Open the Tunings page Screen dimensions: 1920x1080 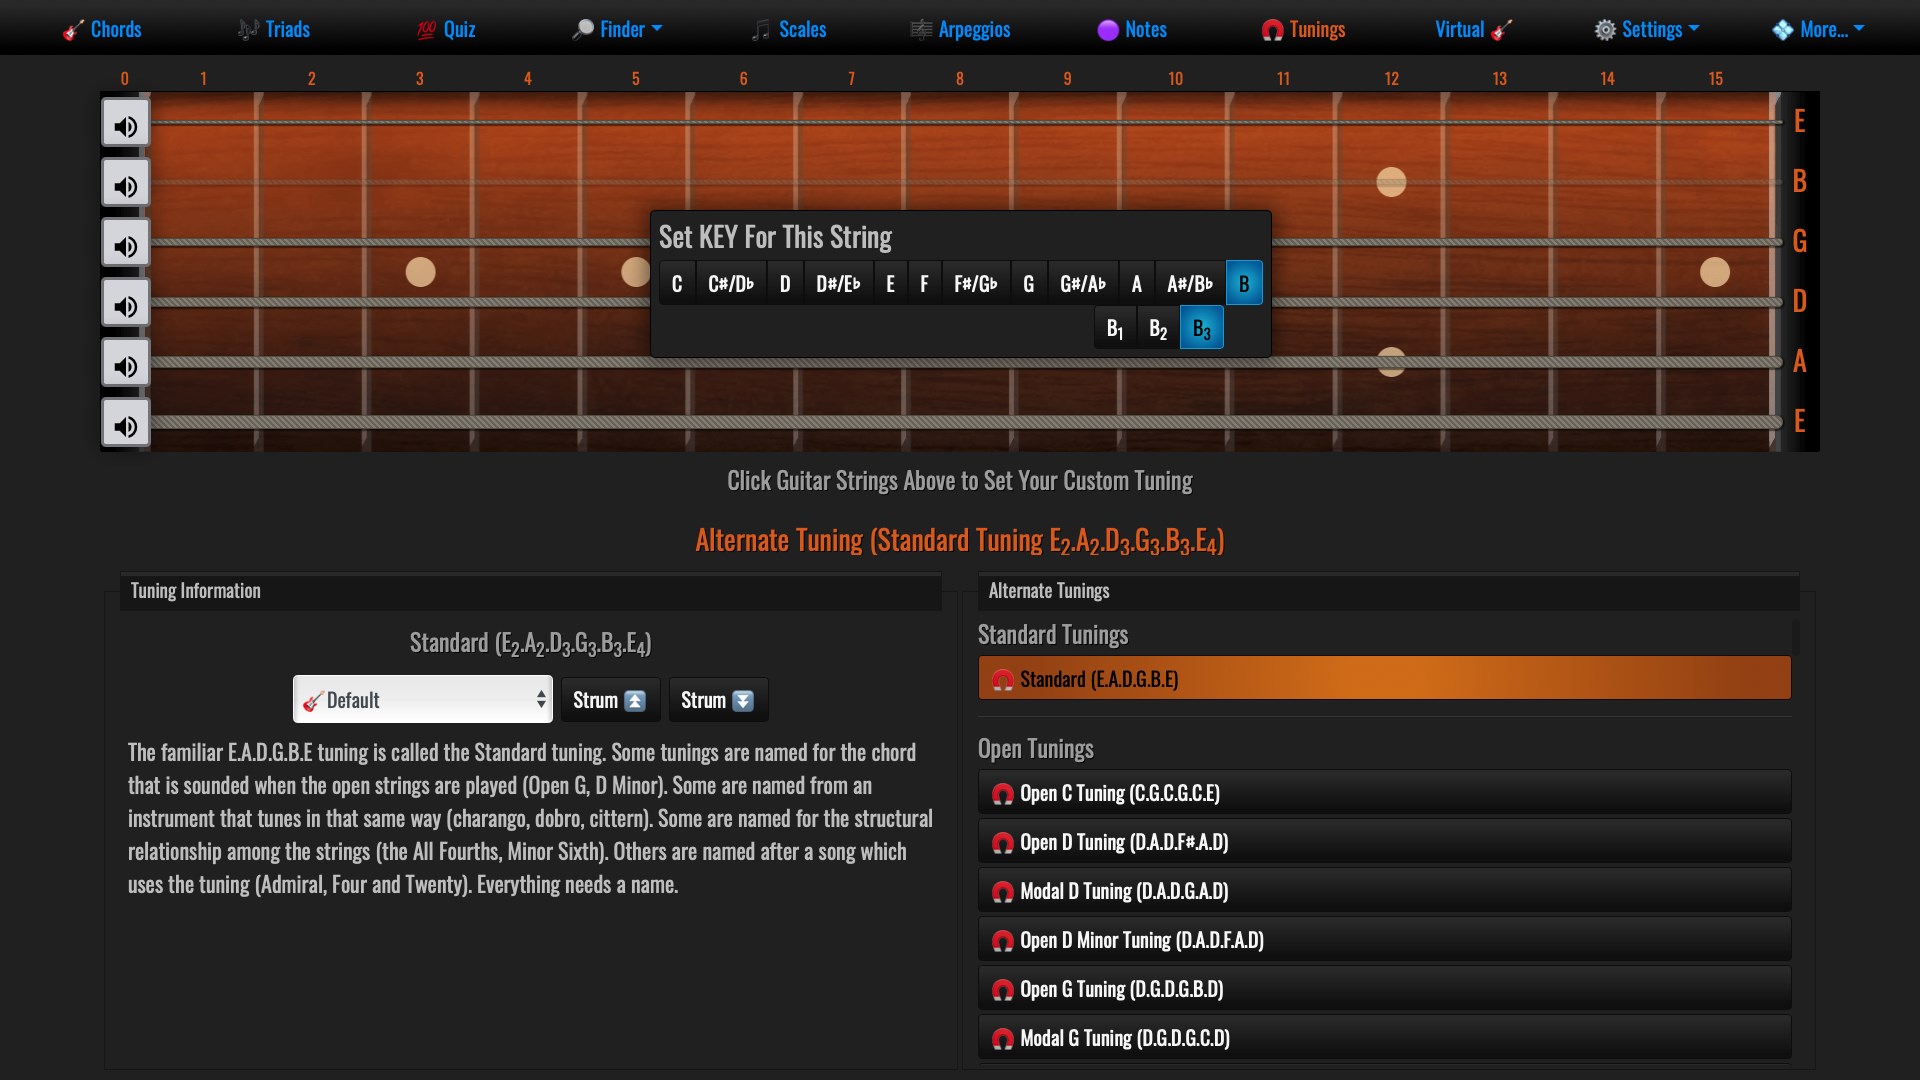coord(1304,29)
